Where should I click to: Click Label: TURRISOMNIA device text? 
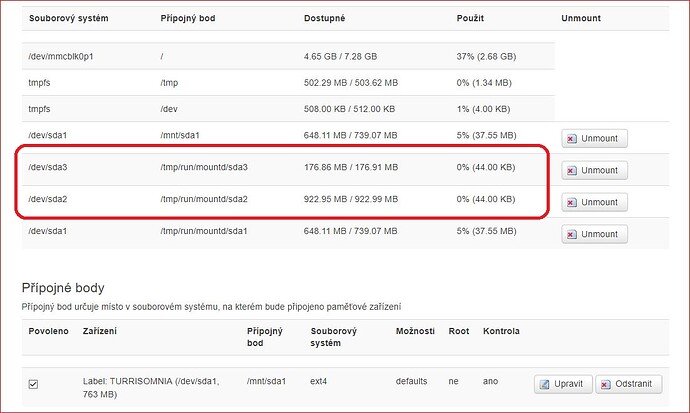coord(151,387)
